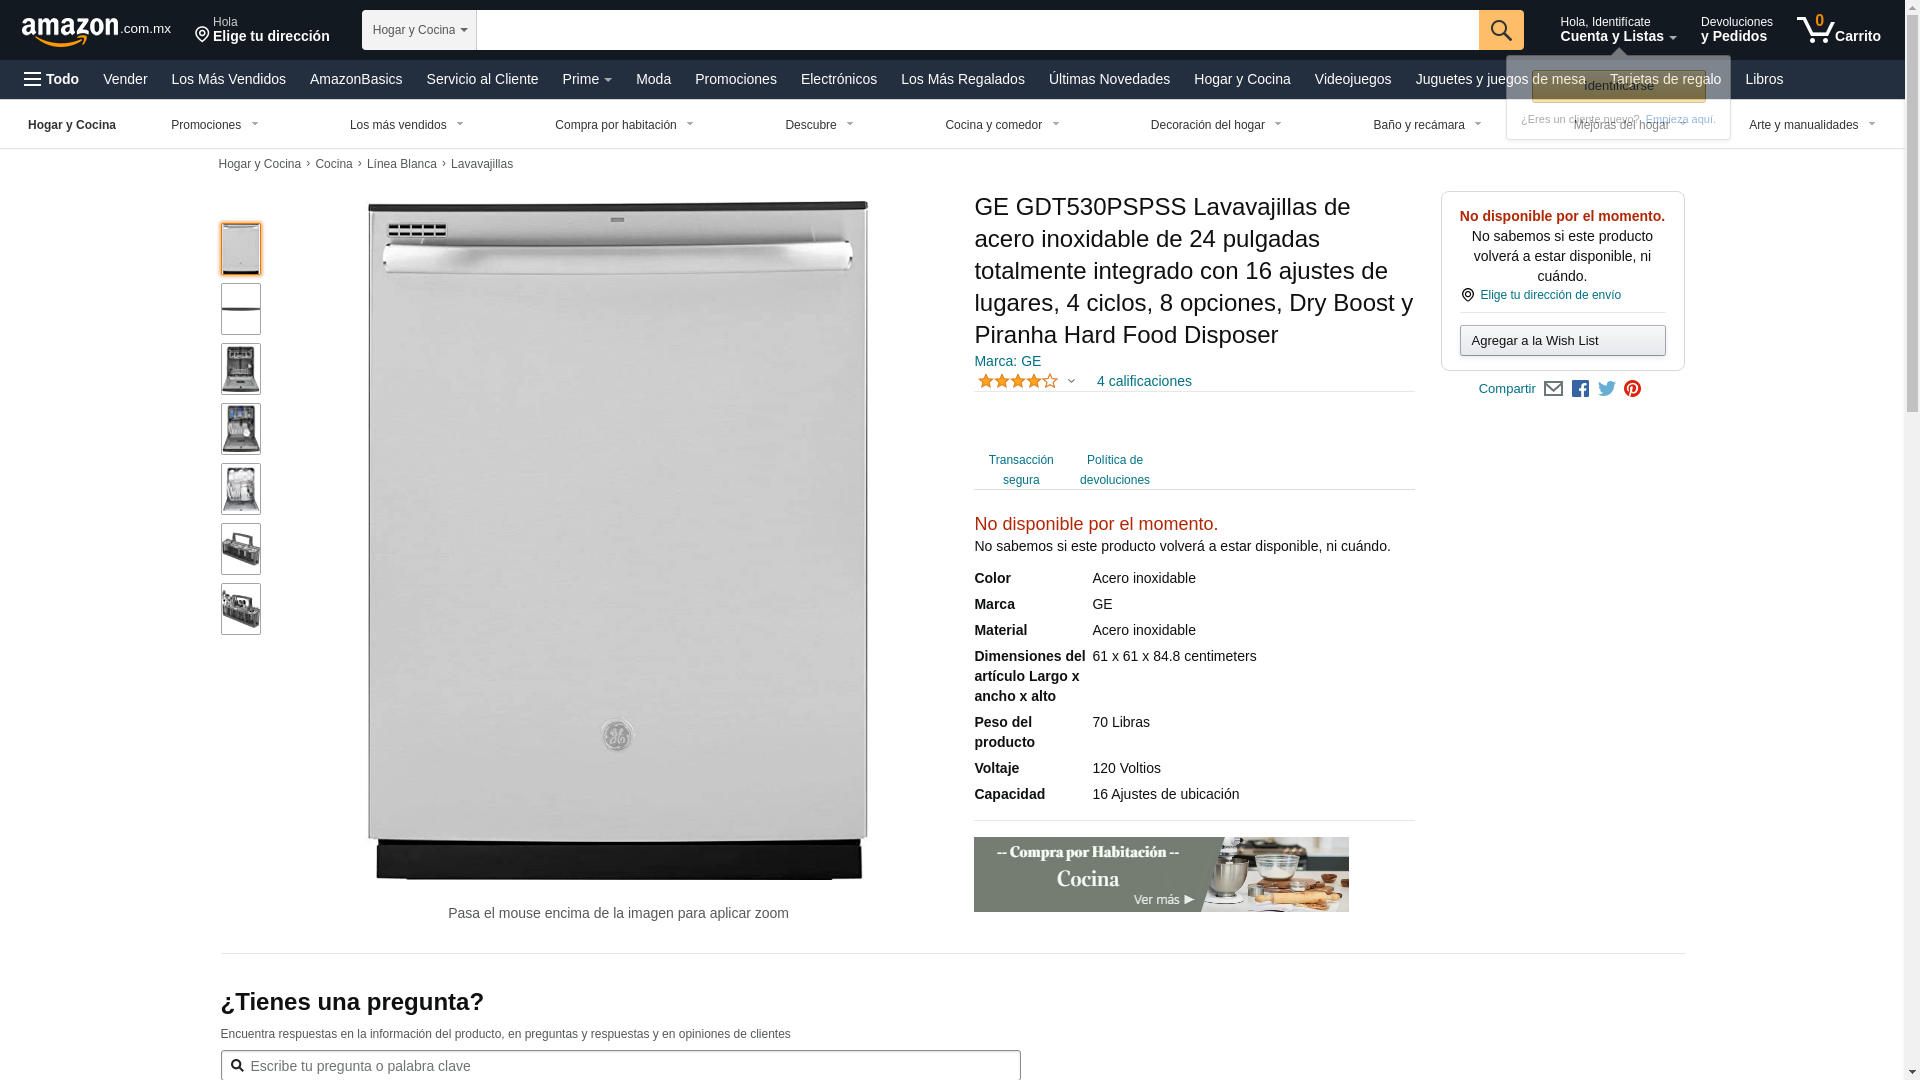Expand the Hogar y Cocina search category dropdown

point(419,30)
